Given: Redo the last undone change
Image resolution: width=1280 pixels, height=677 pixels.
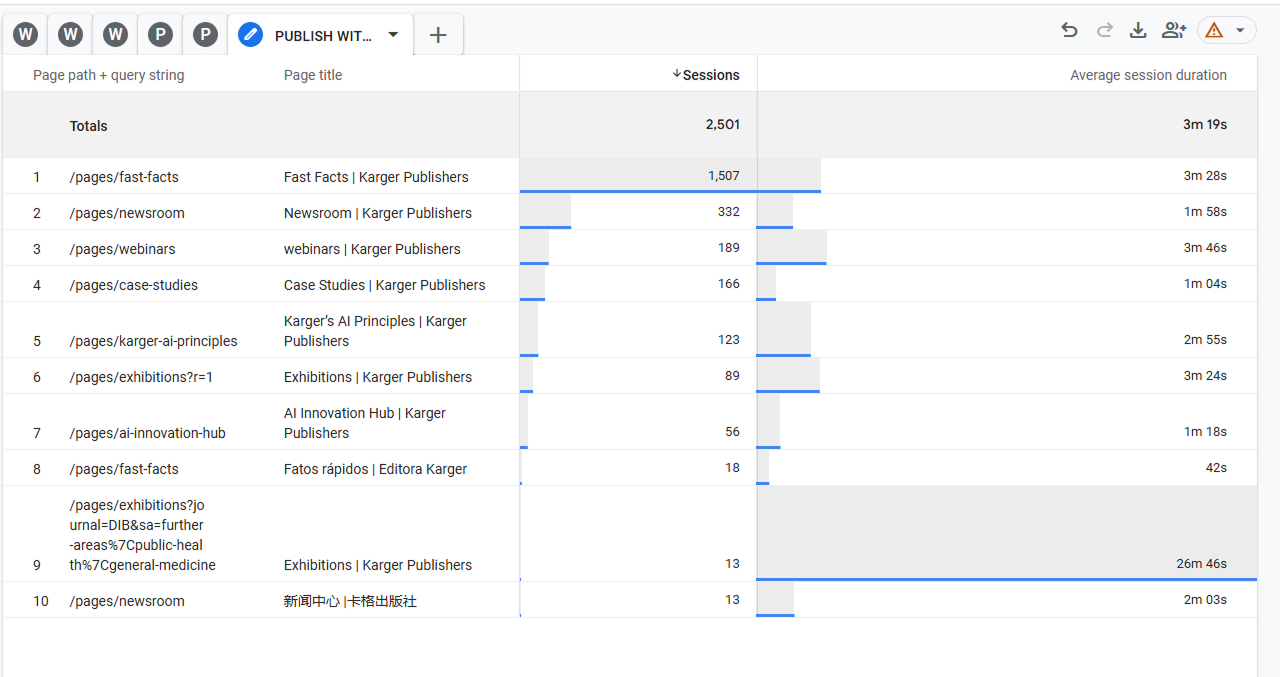Looking at the screenshot, I should coord(1104,30).
